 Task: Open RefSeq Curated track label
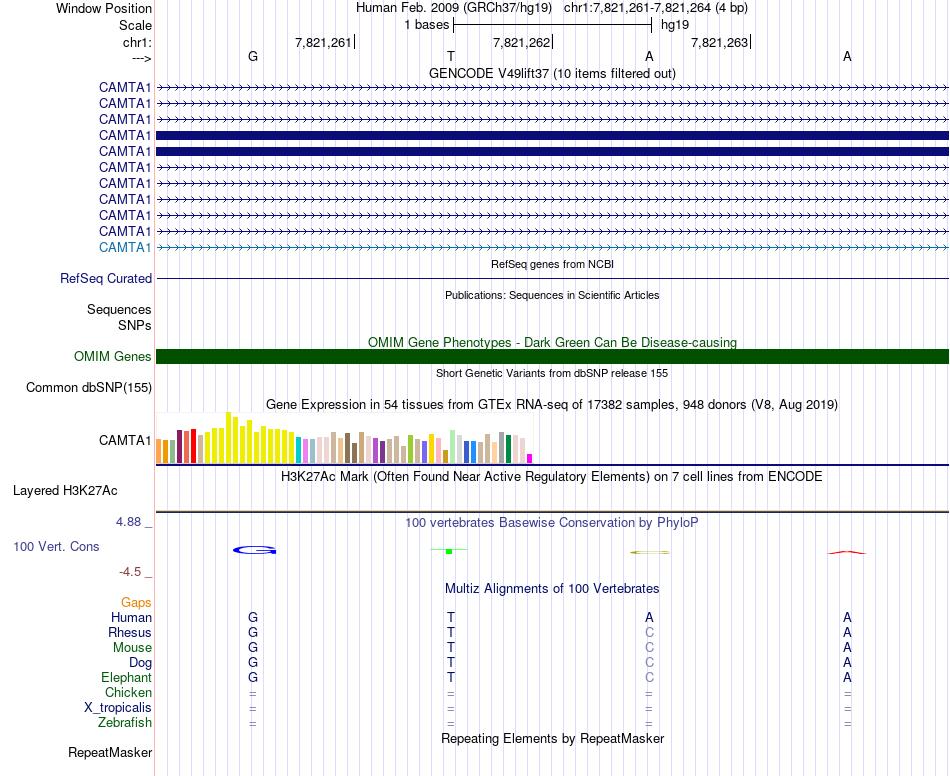[106, 279]
